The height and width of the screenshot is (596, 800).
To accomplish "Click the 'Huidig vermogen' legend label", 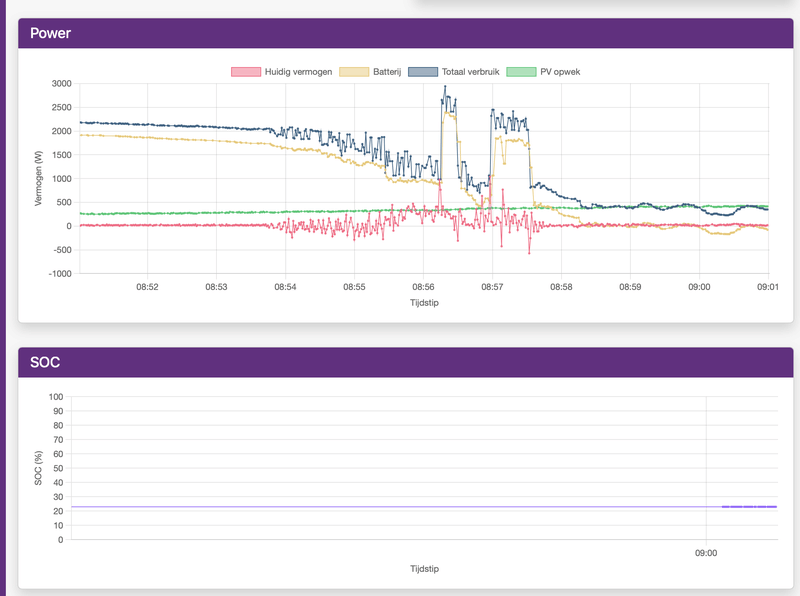I will (298, 72).
